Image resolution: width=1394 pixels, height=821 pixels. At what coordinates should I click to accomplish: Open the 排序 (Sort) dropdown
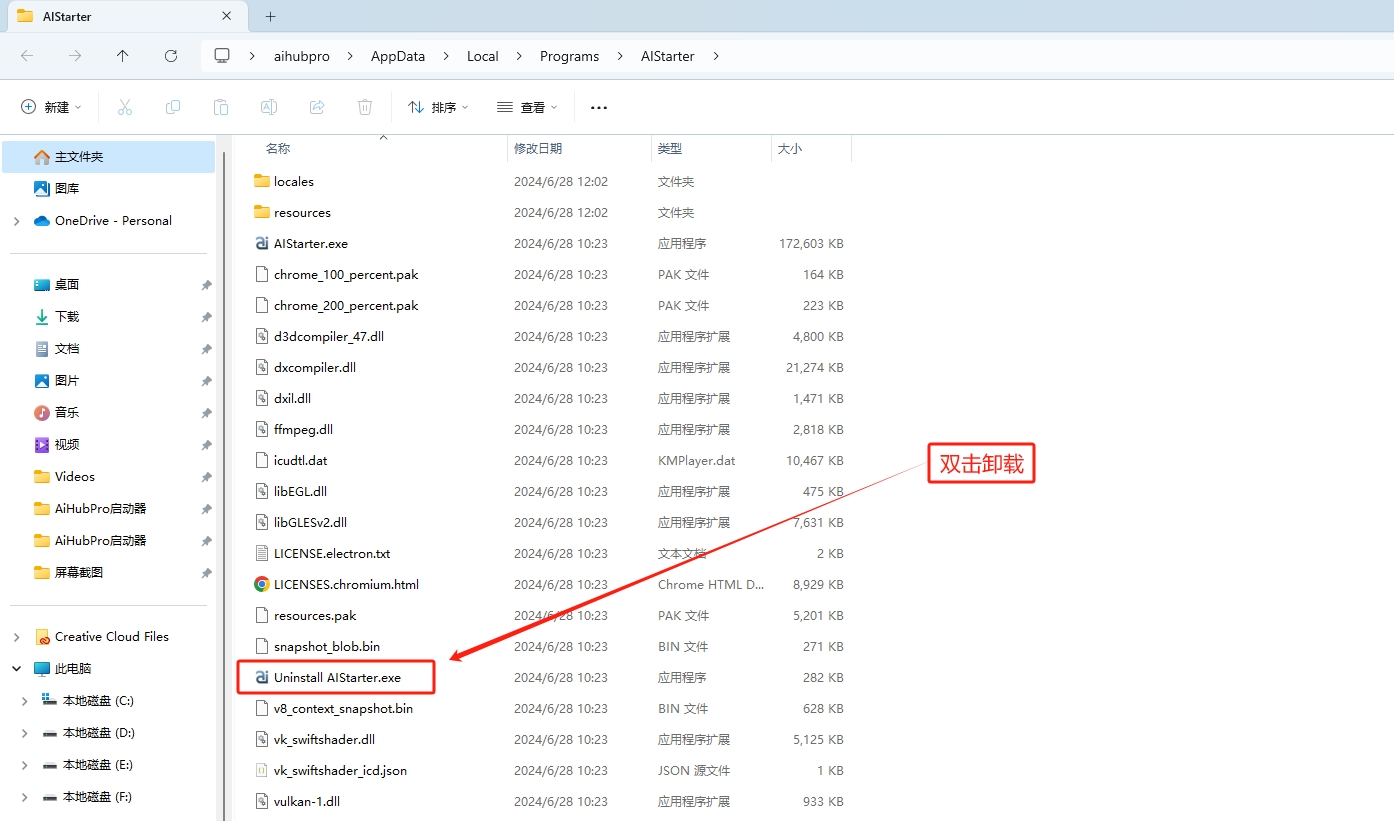(438, 107)
